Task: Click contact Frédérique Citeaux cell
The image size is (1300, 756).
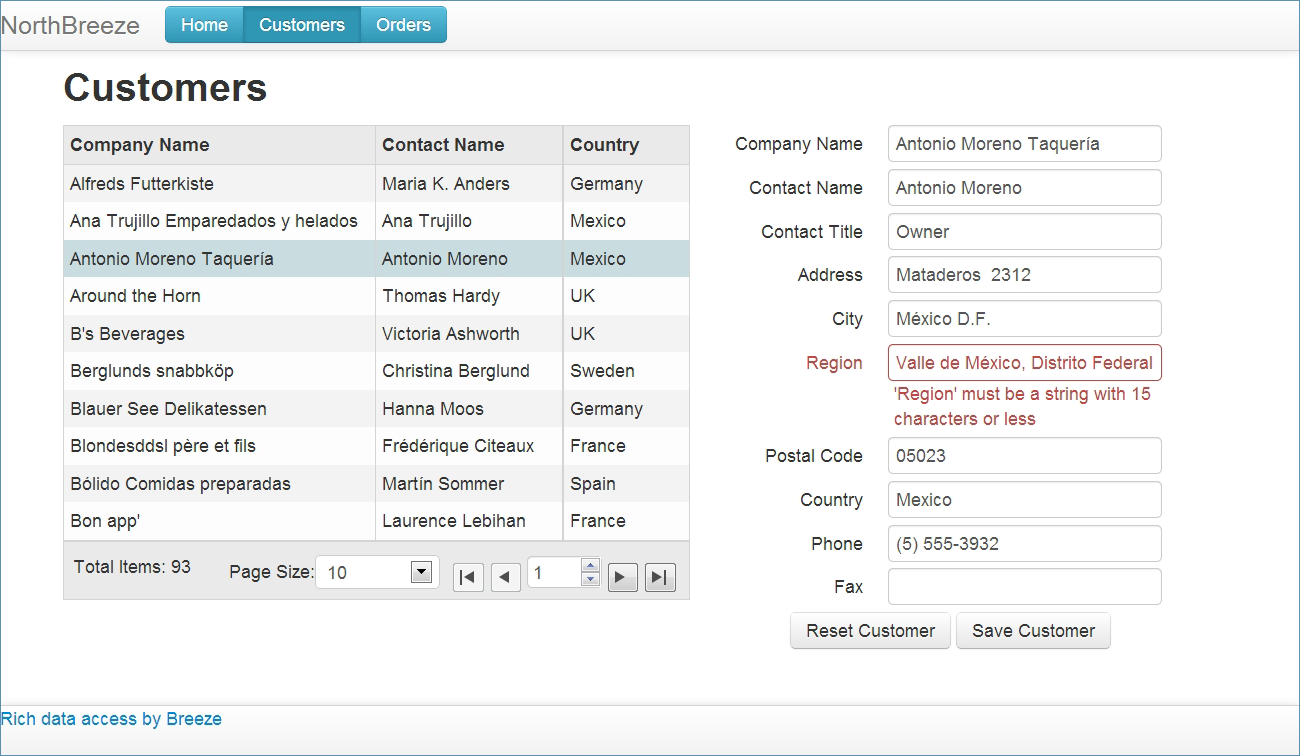Action: 469,446
